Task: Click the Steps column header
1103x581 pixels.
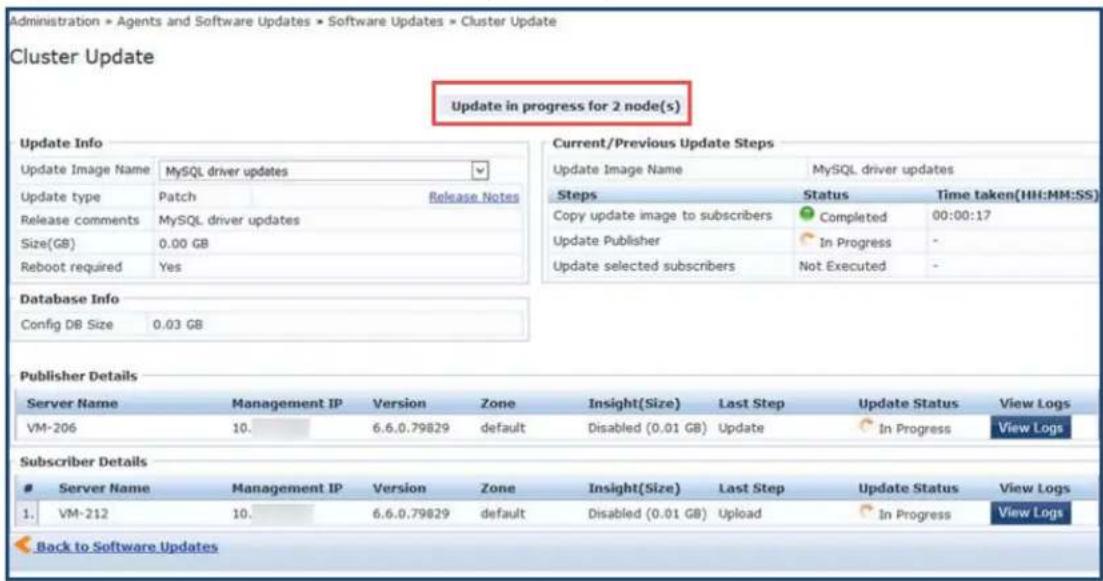Action: (577, 195)
